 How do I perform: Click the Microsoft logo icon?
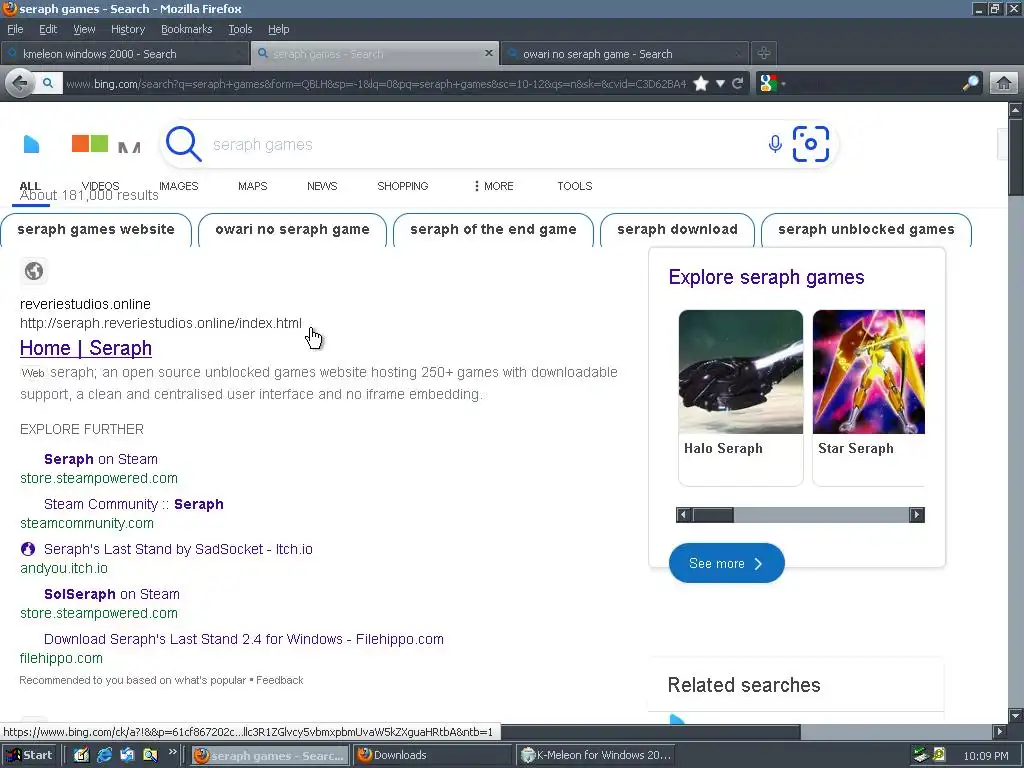pyautogui.click(x=89, y=143)
